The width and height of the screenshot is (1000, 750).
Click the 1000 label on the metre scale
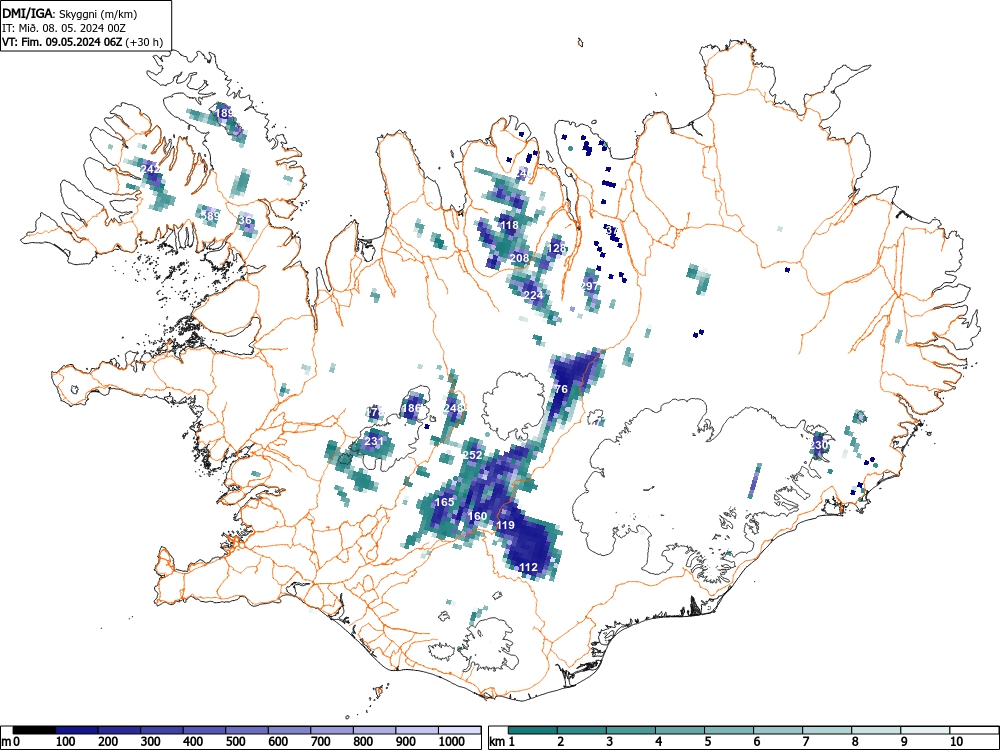452,742
